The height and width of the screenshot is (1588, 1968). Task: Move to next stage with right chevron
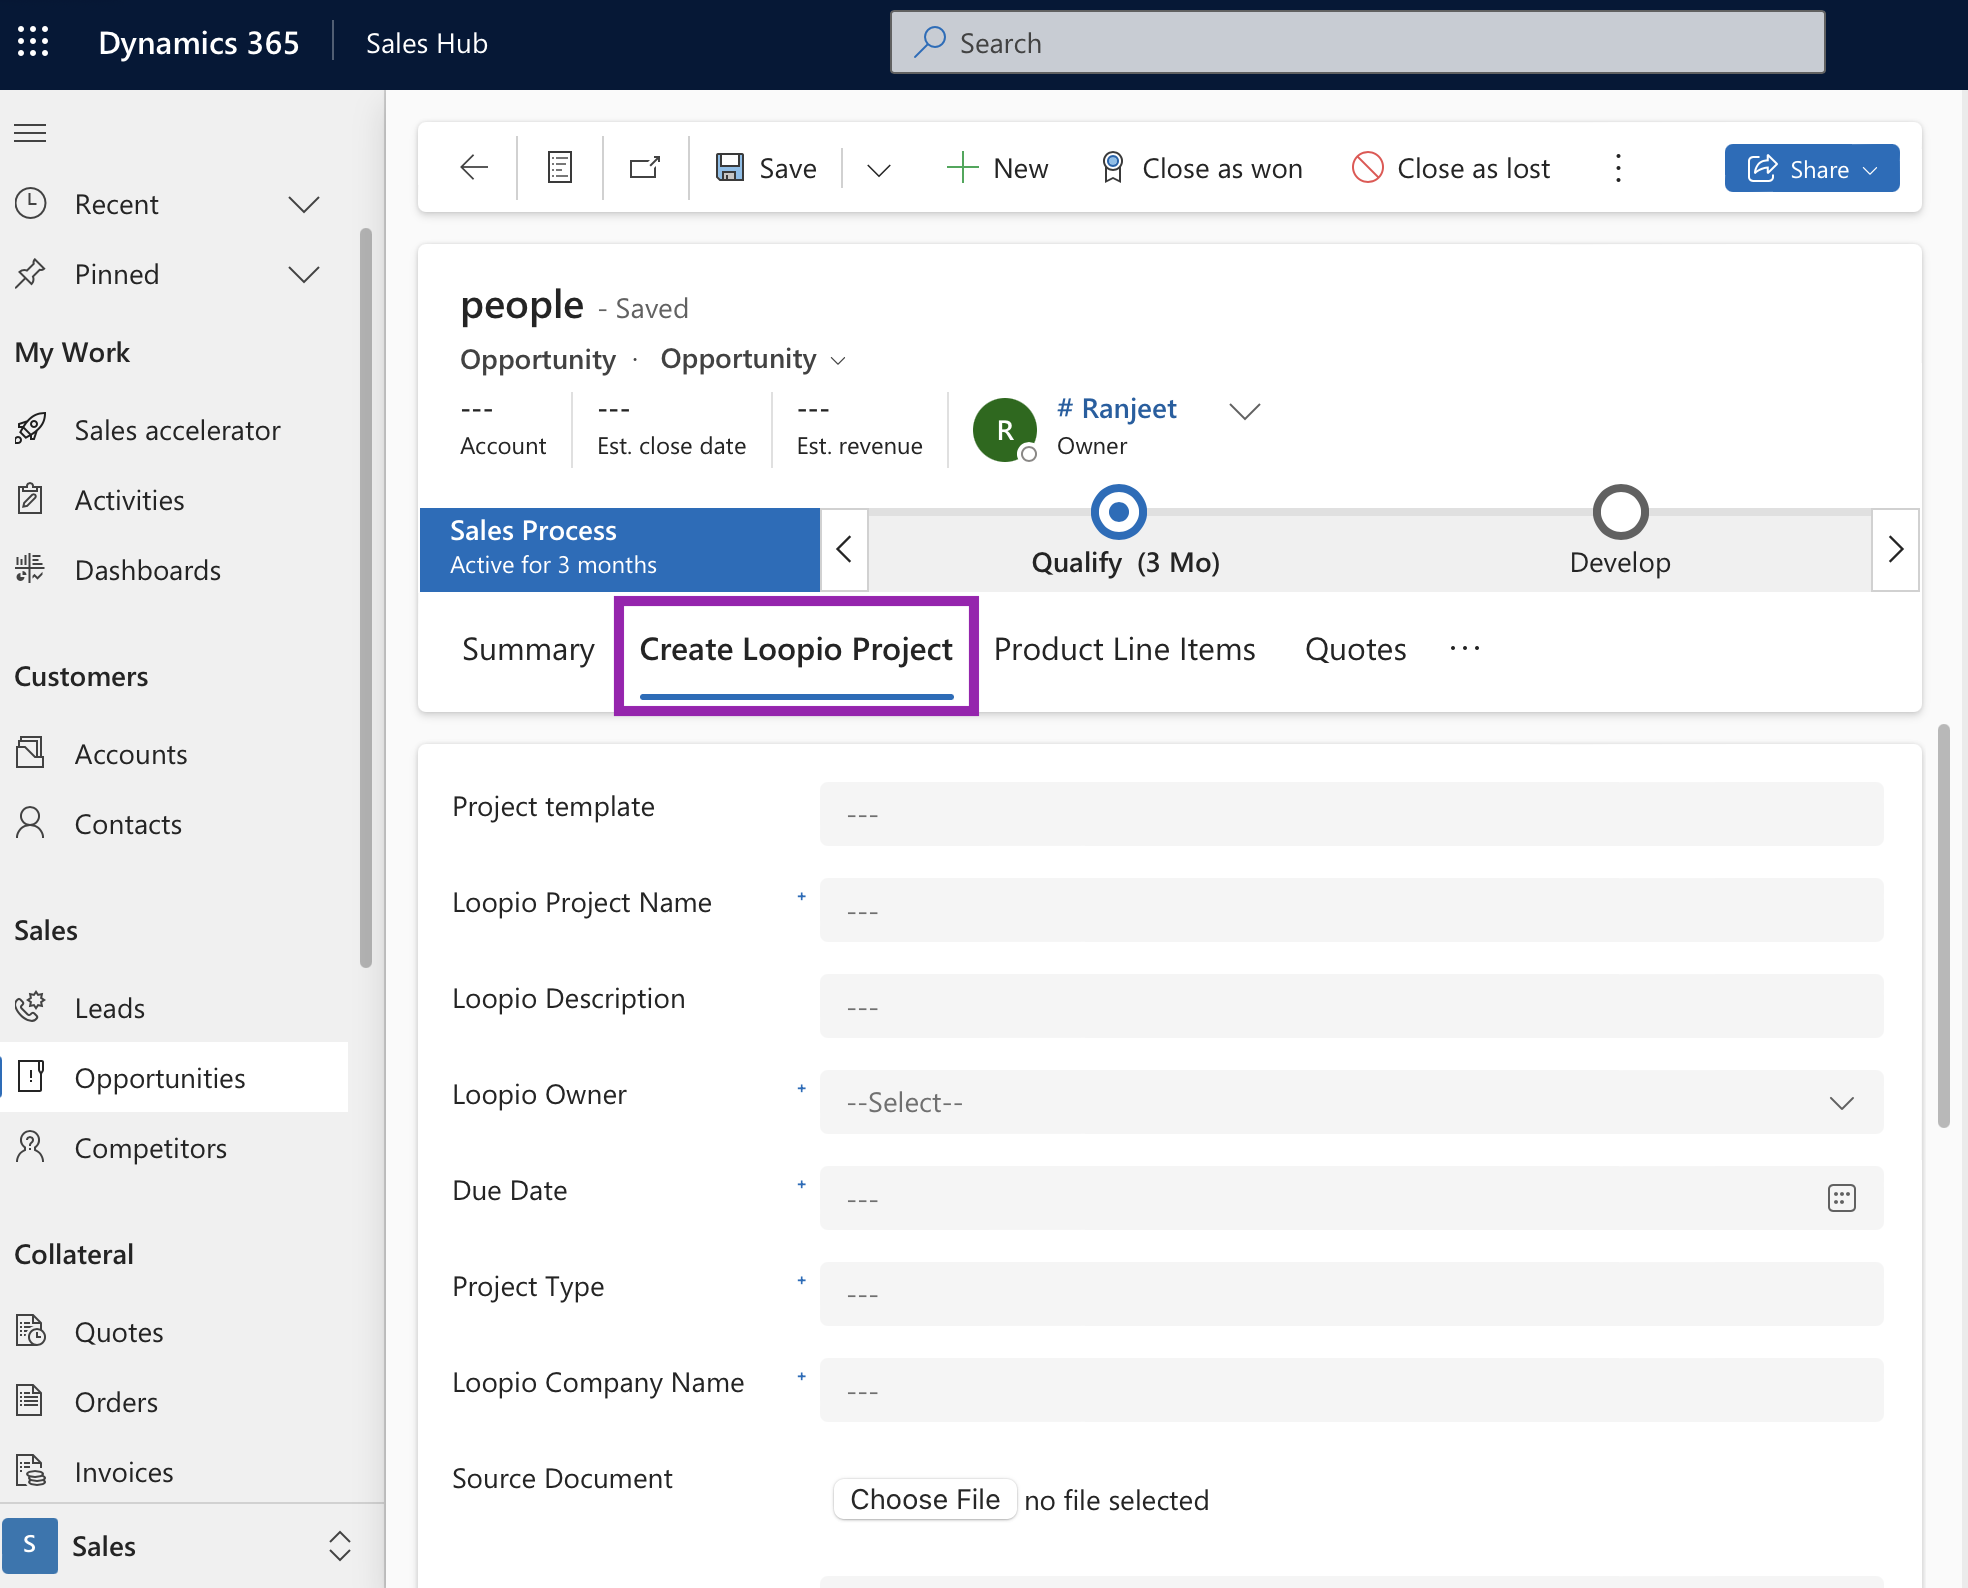pos(1895,549)
